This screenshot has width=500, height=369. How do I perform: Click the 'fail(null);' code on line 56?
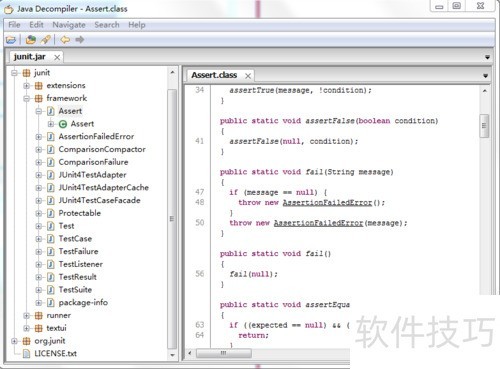(253, 274)
